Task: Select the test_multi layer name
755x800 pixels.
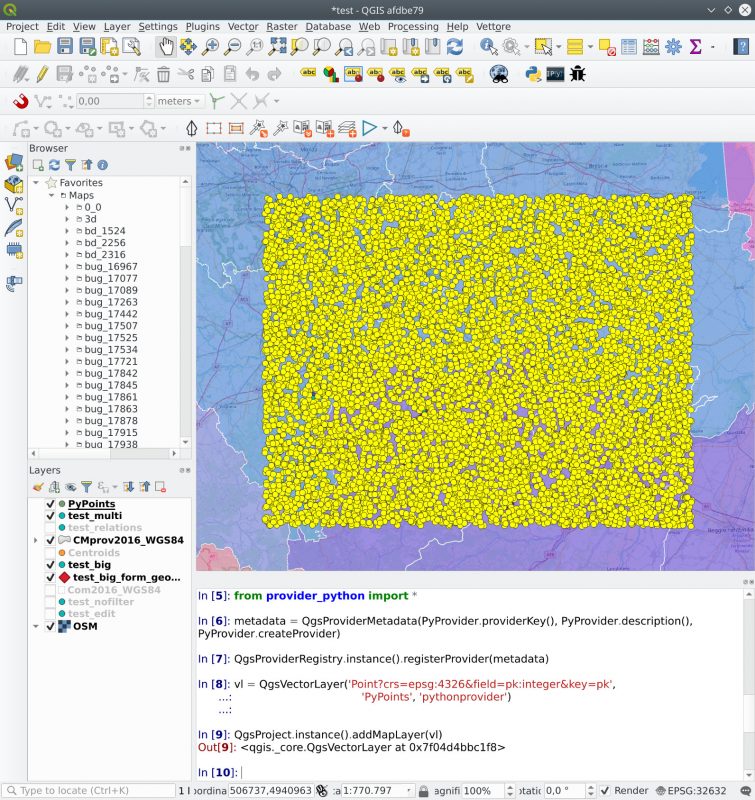Action: pos(94,516)
